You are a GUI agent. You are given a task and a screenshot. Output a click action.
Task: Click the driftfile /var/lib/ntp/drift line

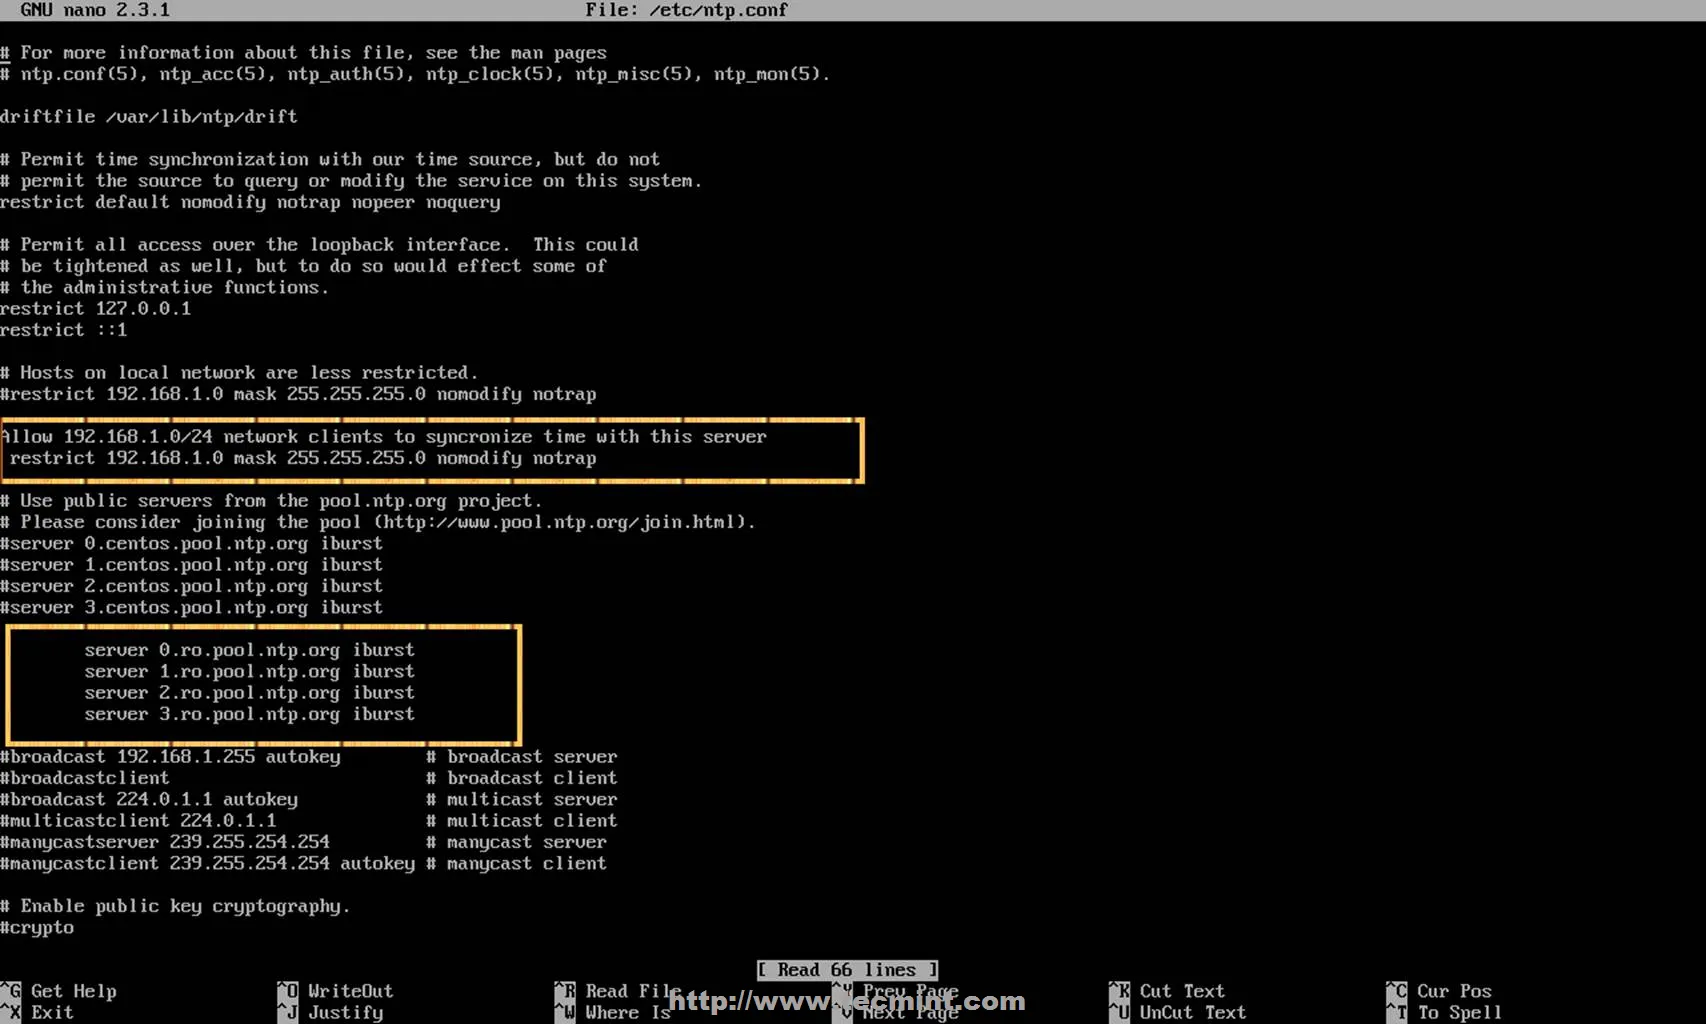148,116
